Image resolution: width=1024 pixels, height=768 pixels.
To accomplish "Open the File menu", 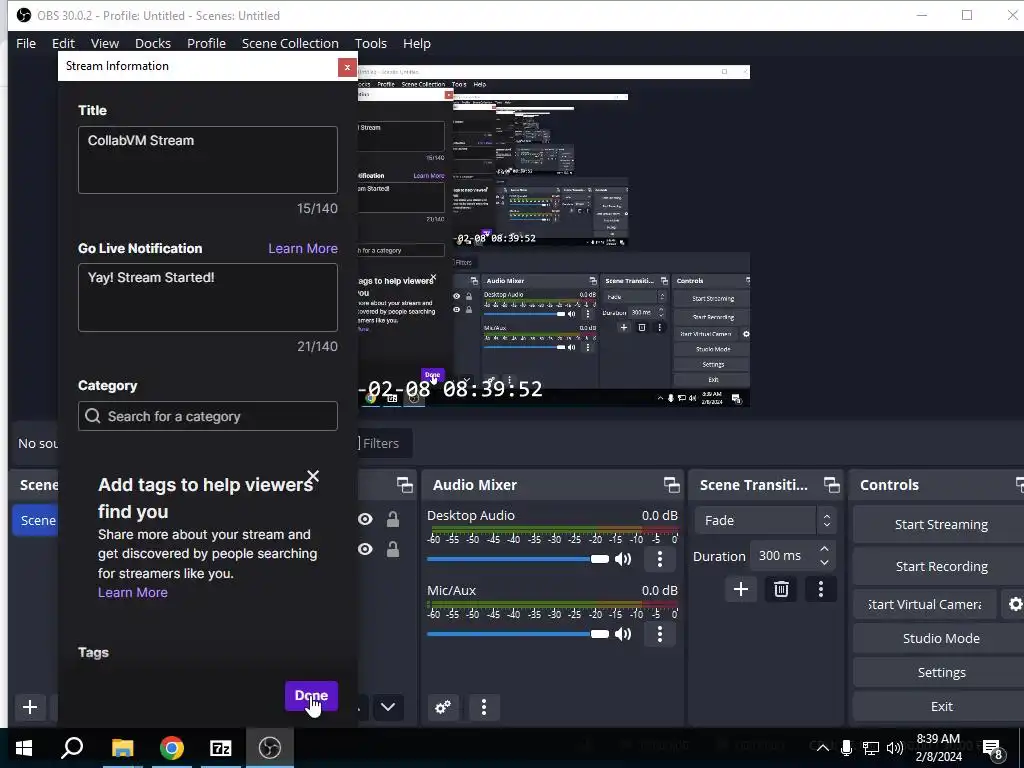I will (x=26, y=43).
